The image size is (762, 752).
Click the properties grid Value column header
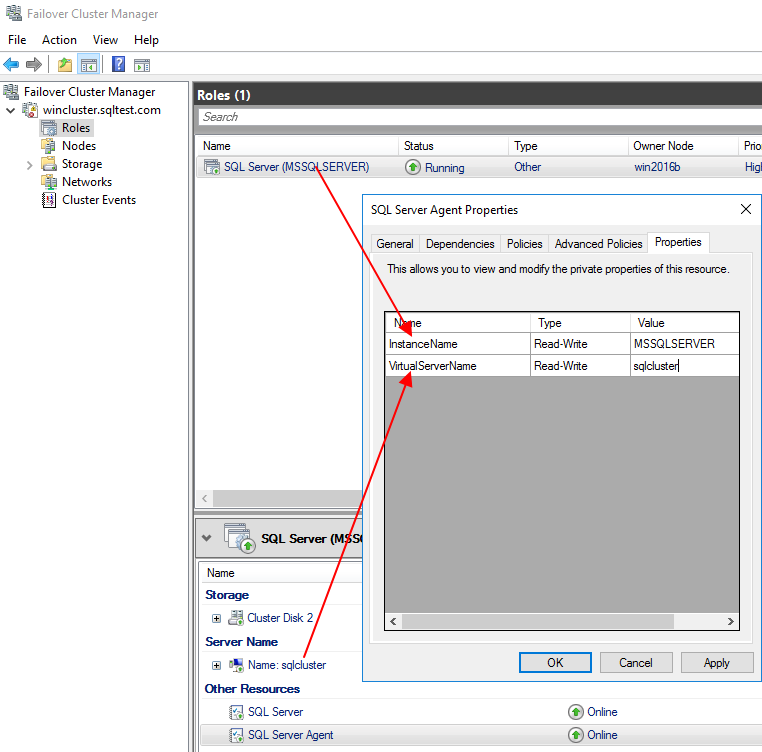685,323
